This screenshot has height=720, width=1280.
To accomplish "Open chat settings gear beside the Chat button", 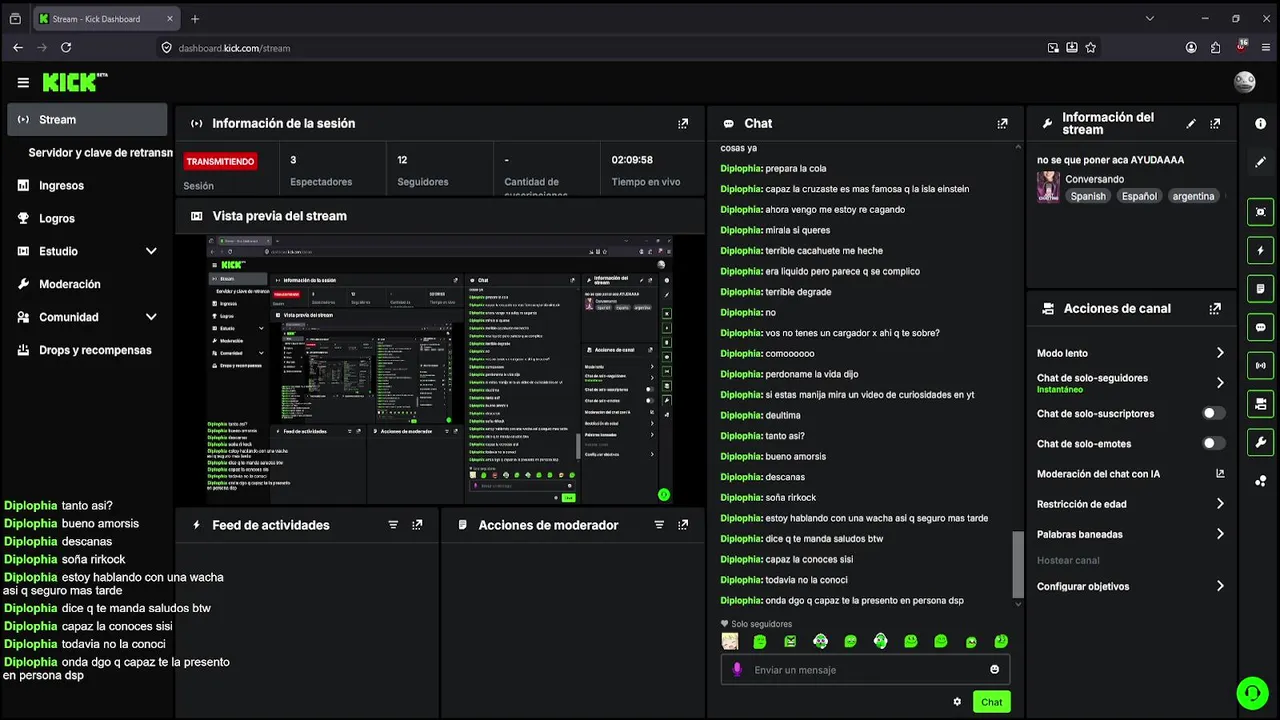I will (957, 702).
